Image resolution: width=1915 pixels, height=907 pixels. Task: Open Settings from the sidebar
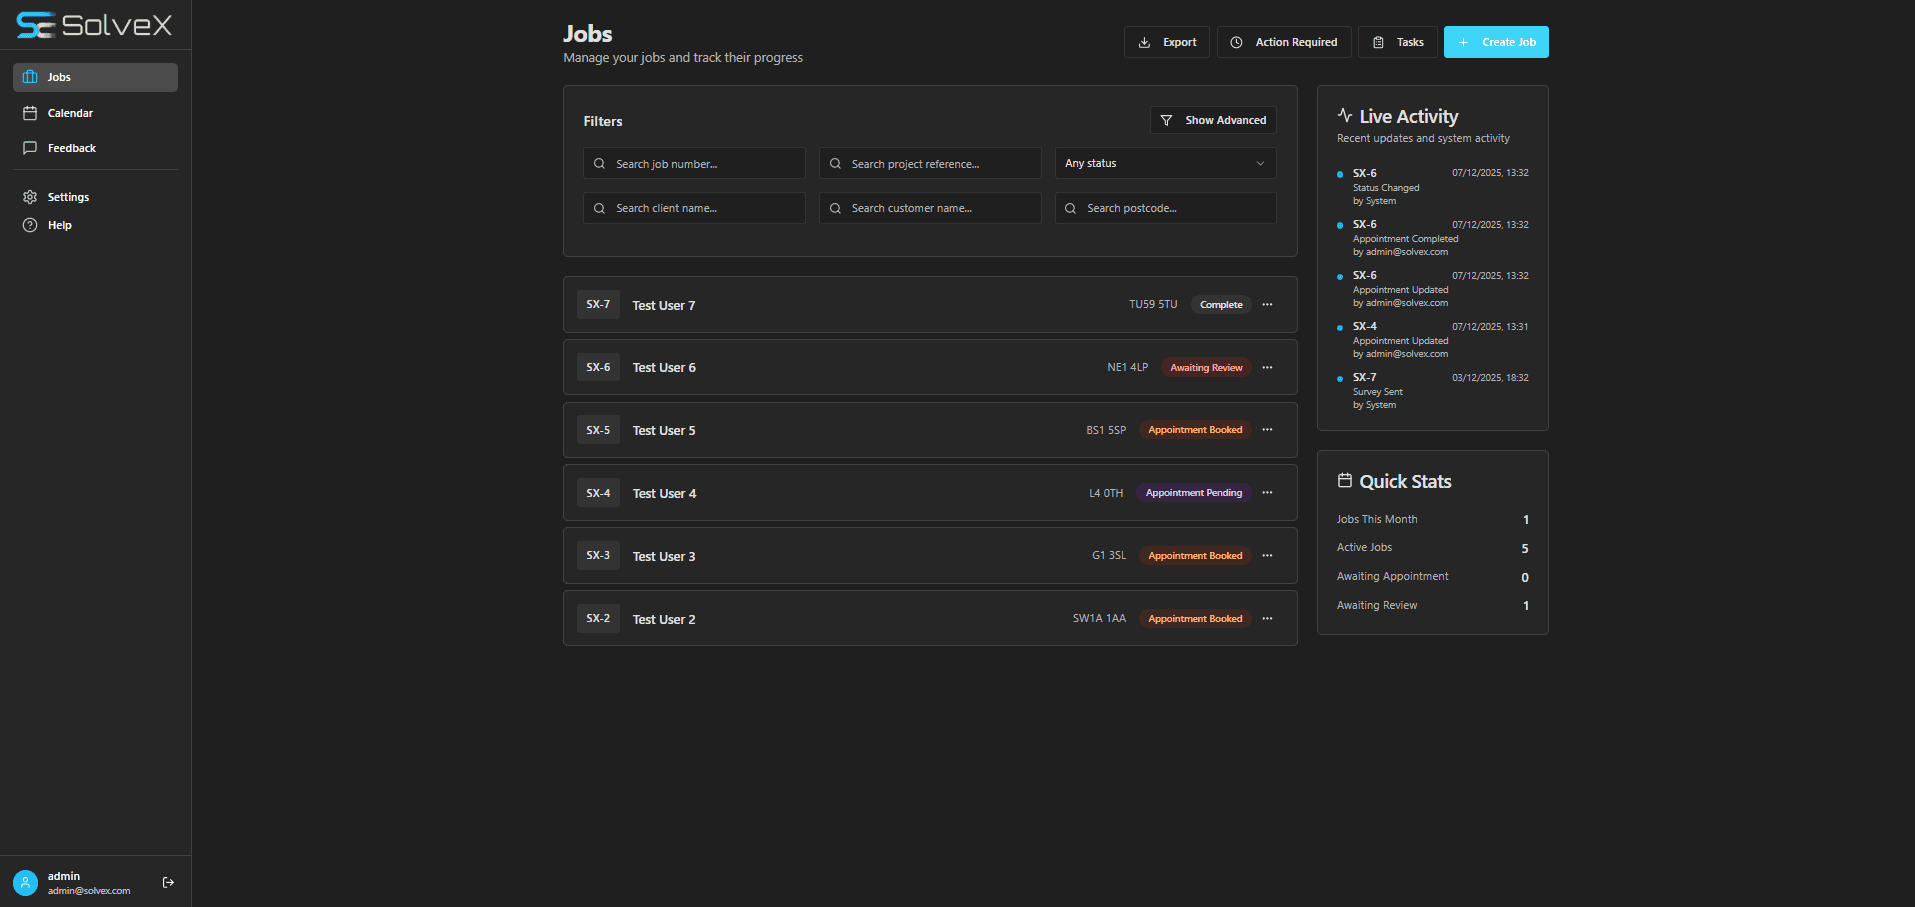coord(68,197)
